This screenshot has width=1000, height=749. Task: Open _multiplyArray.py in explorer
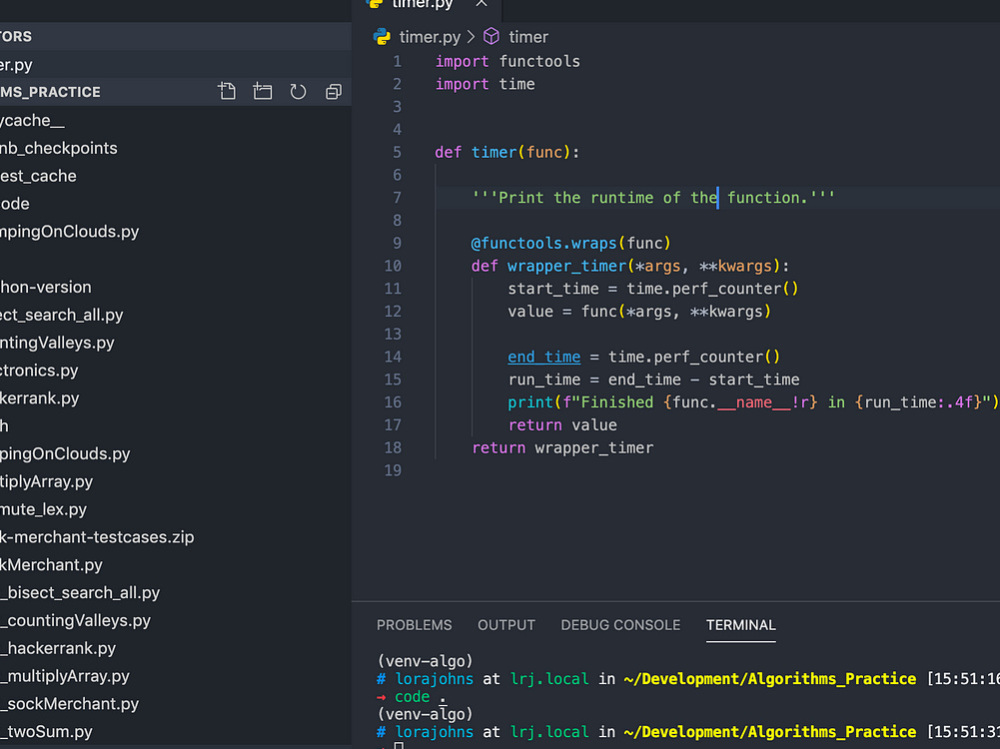click(175, 676)
